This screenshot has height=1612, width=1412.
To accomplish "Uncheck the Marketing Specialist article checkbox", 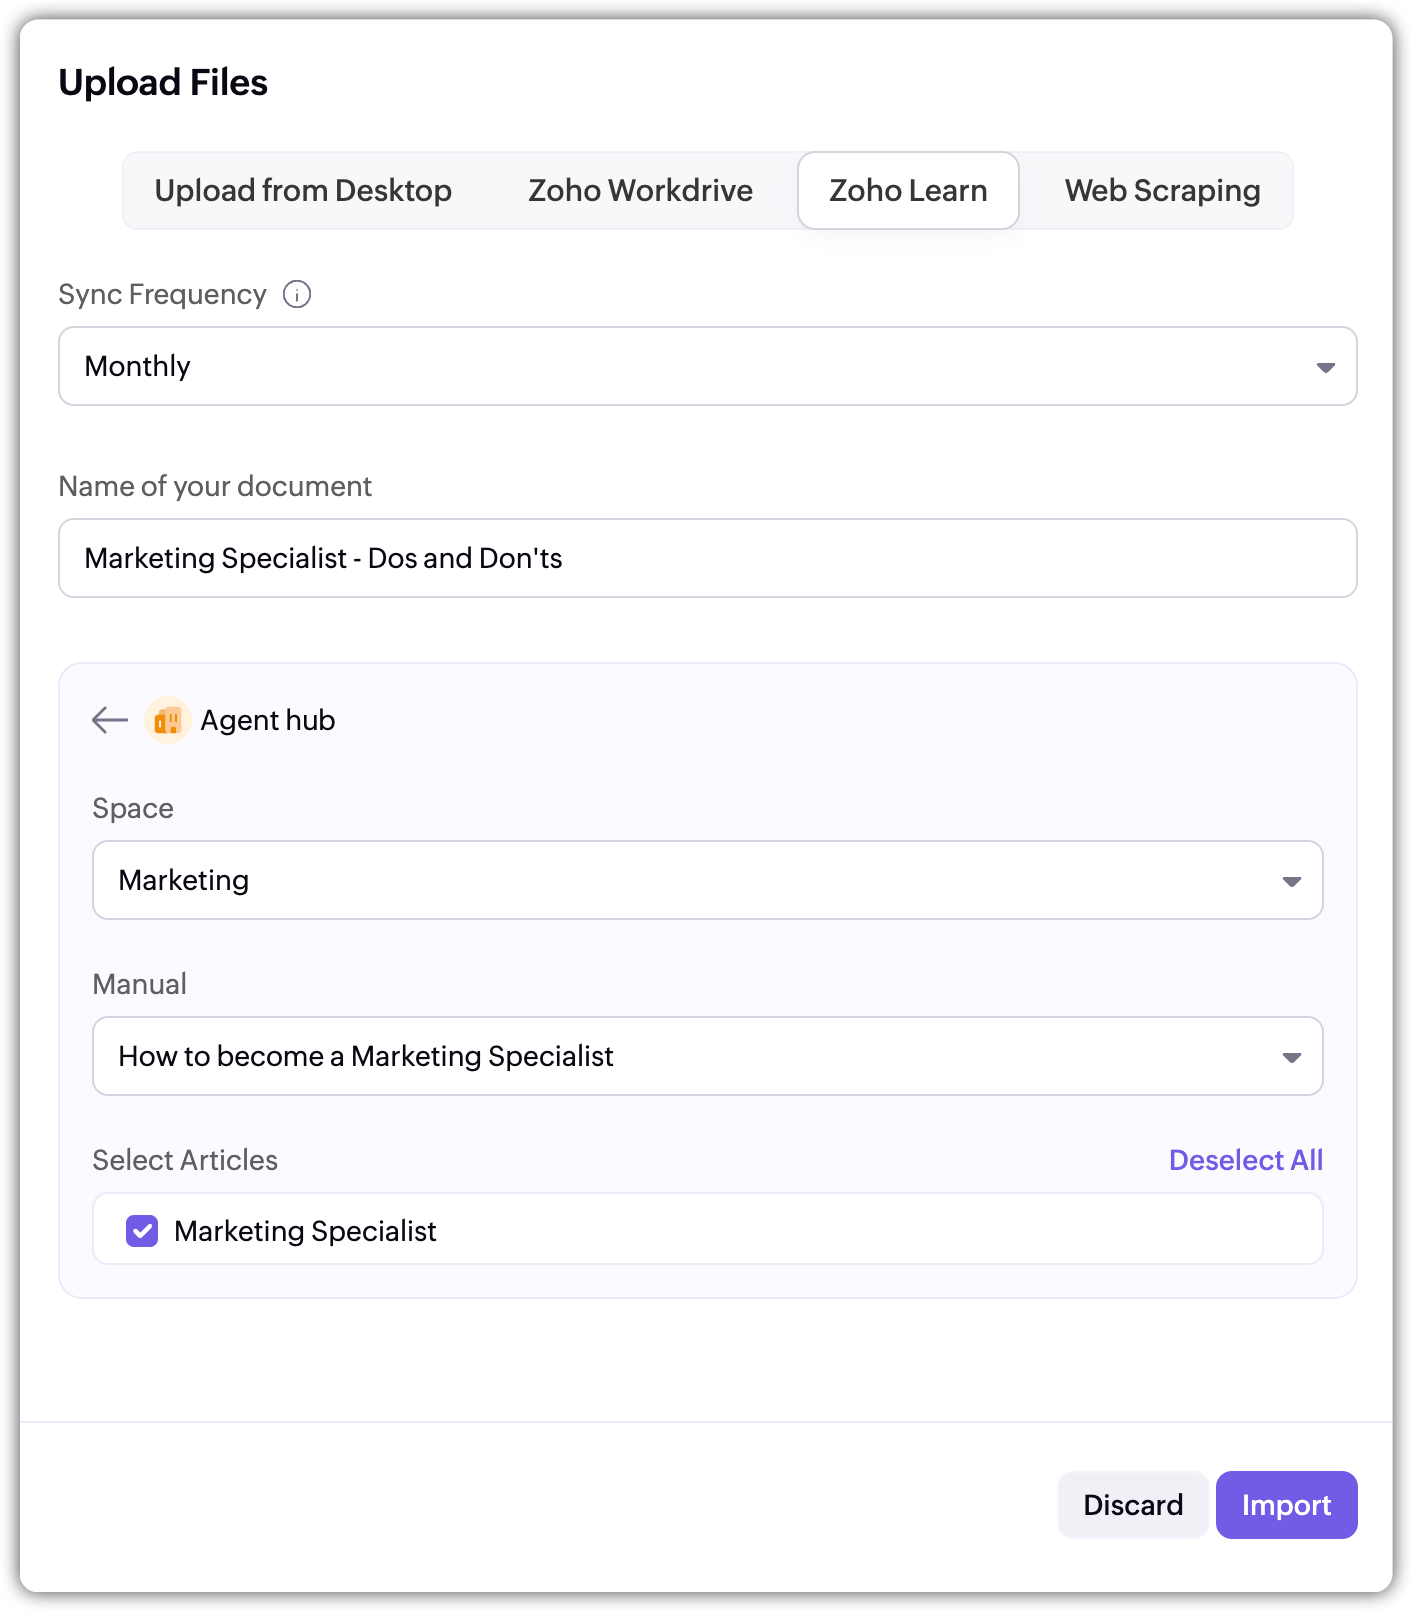I will (x=142, y=1231).
